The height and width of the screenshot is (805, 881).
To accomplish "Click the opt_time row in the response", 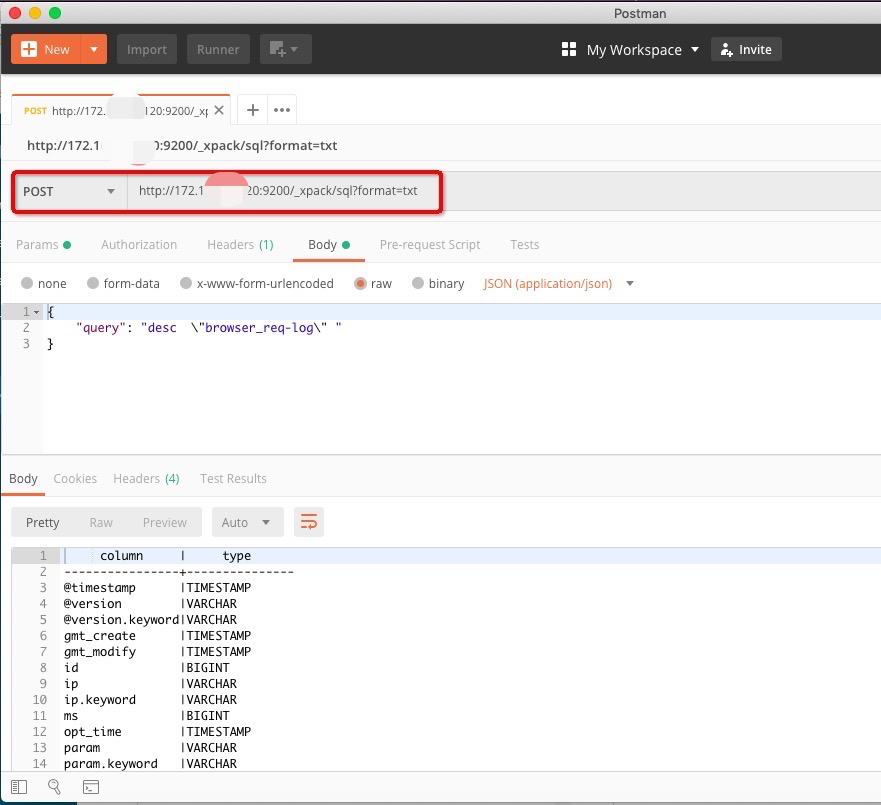I will (x=157, y=732).
